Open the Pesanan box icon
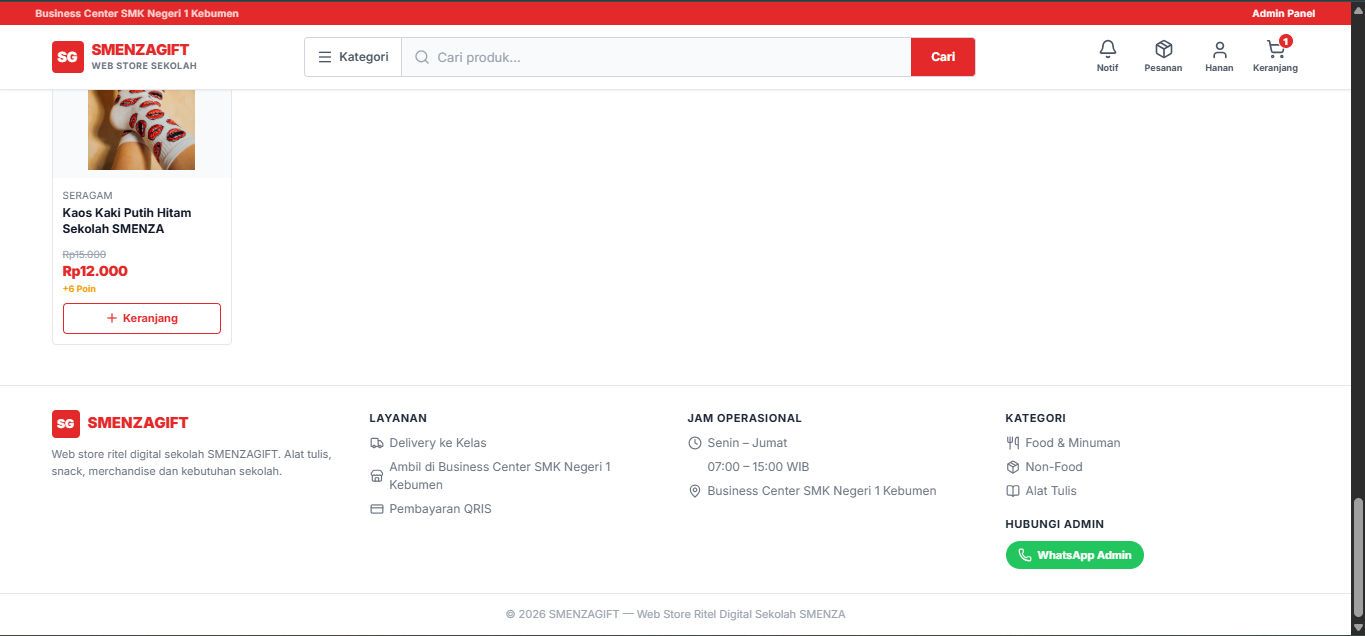The width and height of the screenshot is (1365, 636). [x=1163, y=49]
